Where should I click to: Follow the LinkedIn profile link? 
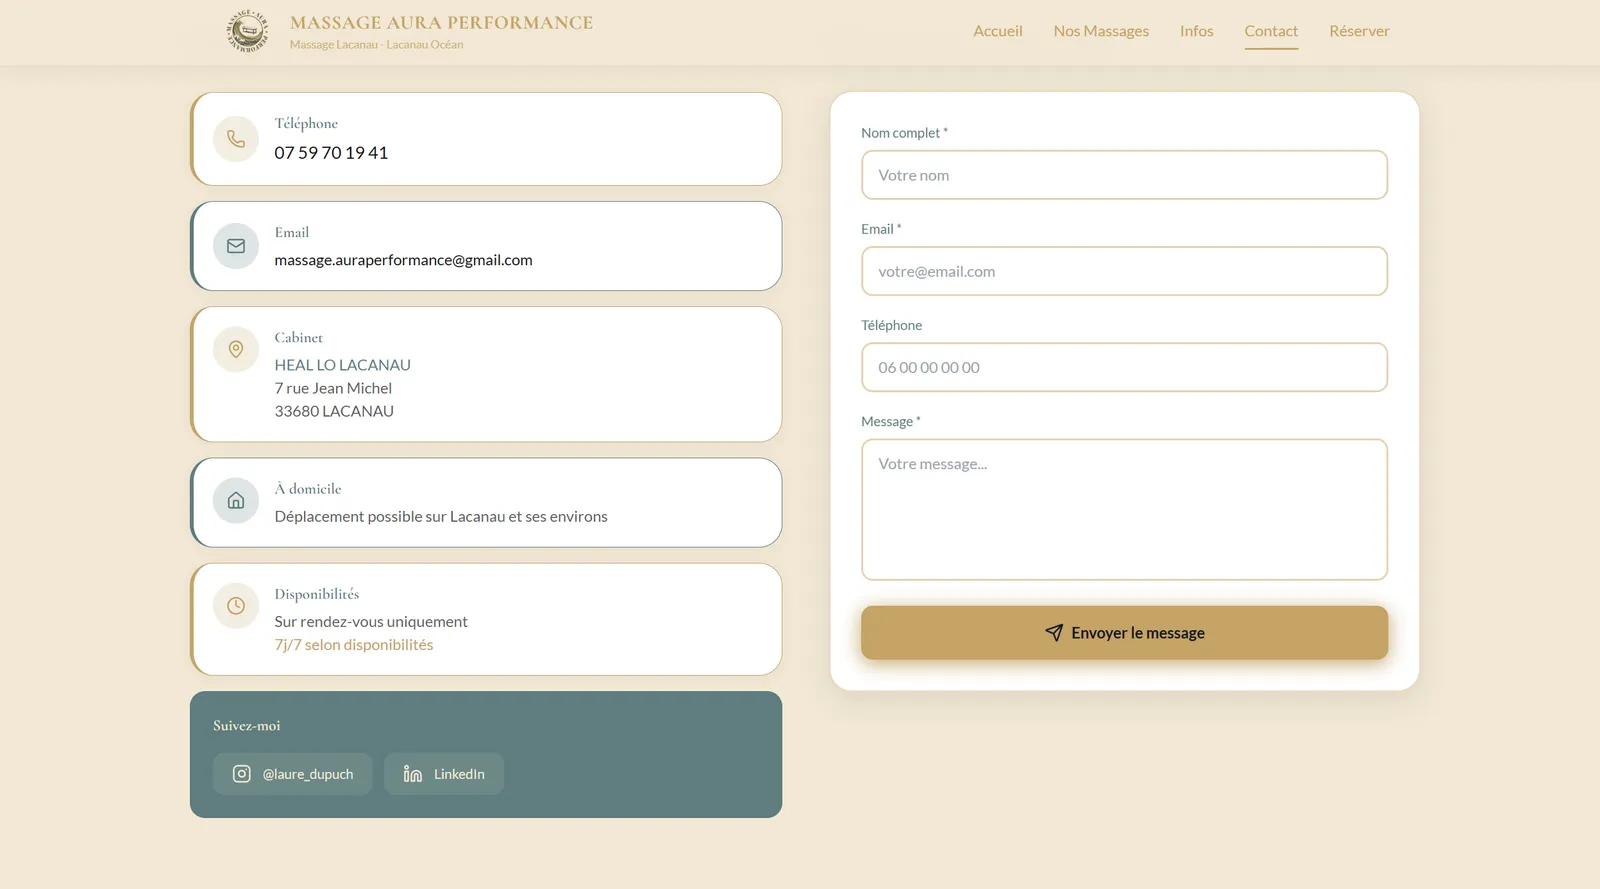444,774
